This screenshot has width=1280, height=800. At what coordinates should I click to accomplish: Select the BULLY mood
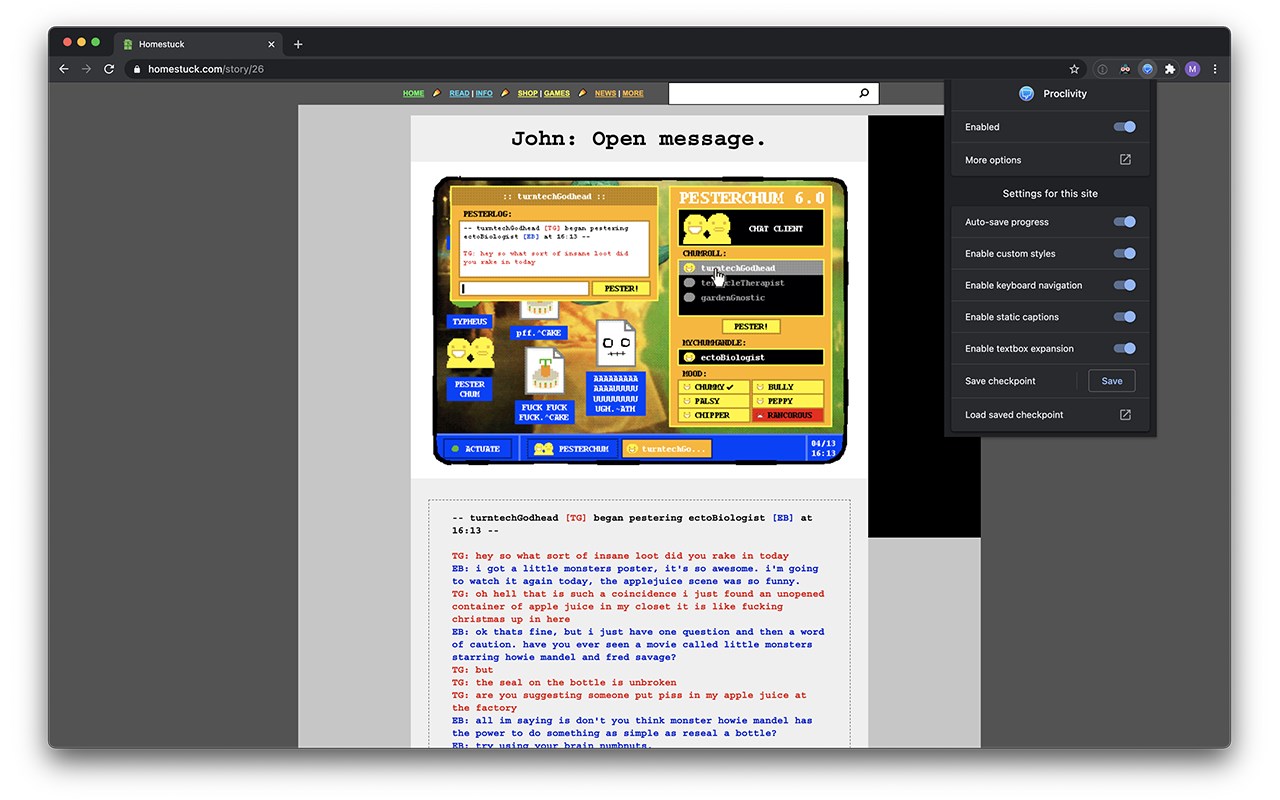[x=788, y=387]
